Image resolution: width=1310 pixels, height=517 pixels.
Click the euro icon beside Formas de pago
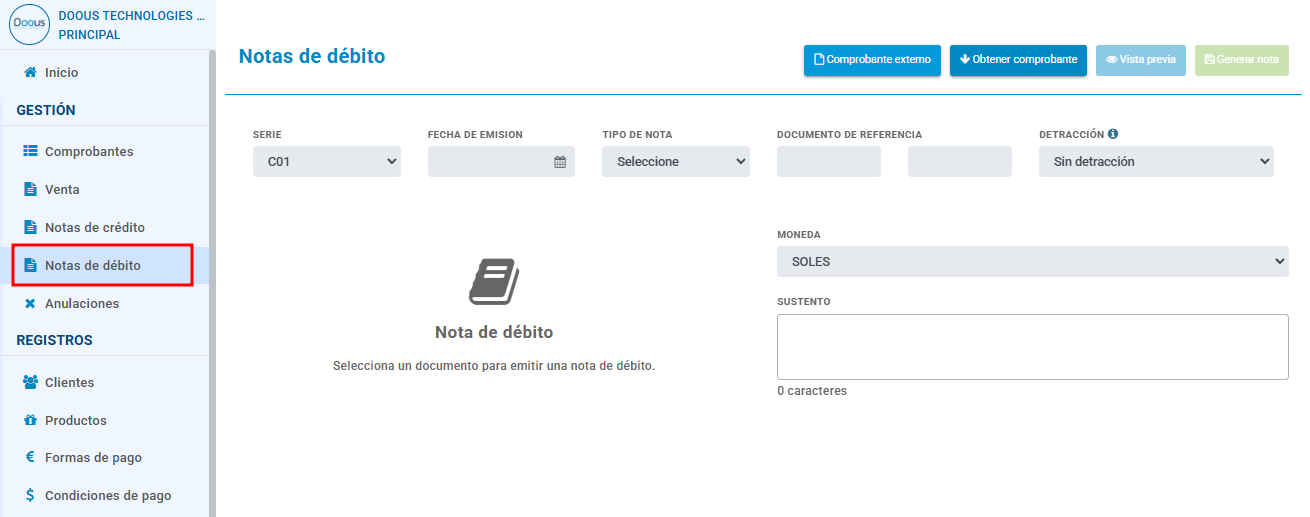click(x=30, y=457)
